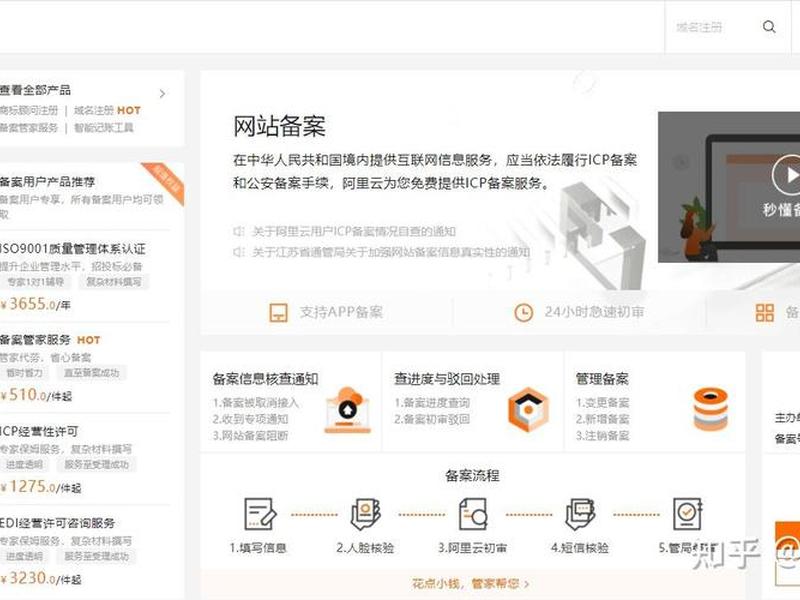800x600 pixels.
Task: Open 备案用户产品推荐 heading
Action: (47, 182)
